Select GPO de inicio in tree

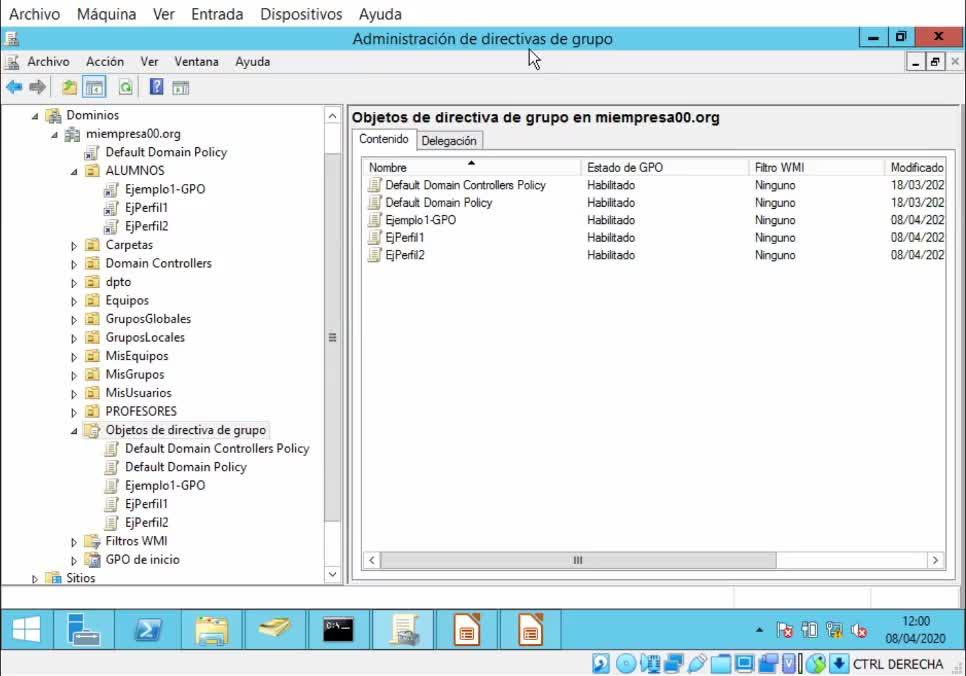tap(142, 560)
